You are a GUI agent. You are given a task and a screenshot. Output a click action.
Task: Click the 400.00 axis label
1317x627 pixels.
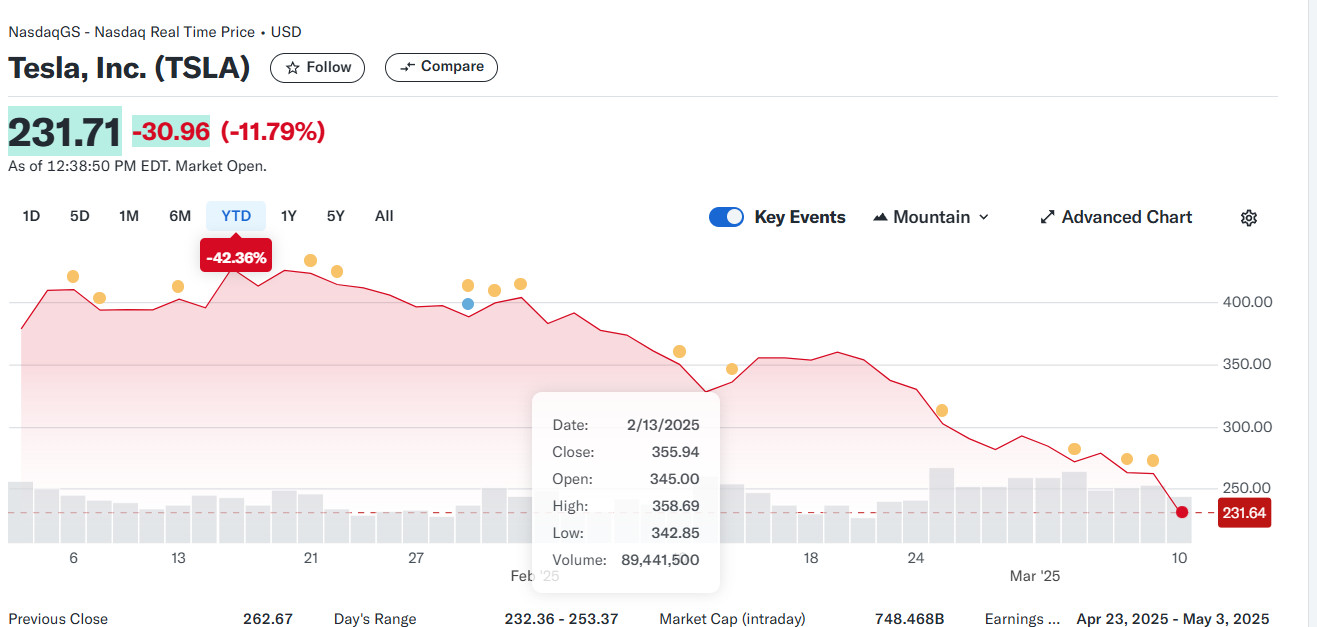point(1247,302)
